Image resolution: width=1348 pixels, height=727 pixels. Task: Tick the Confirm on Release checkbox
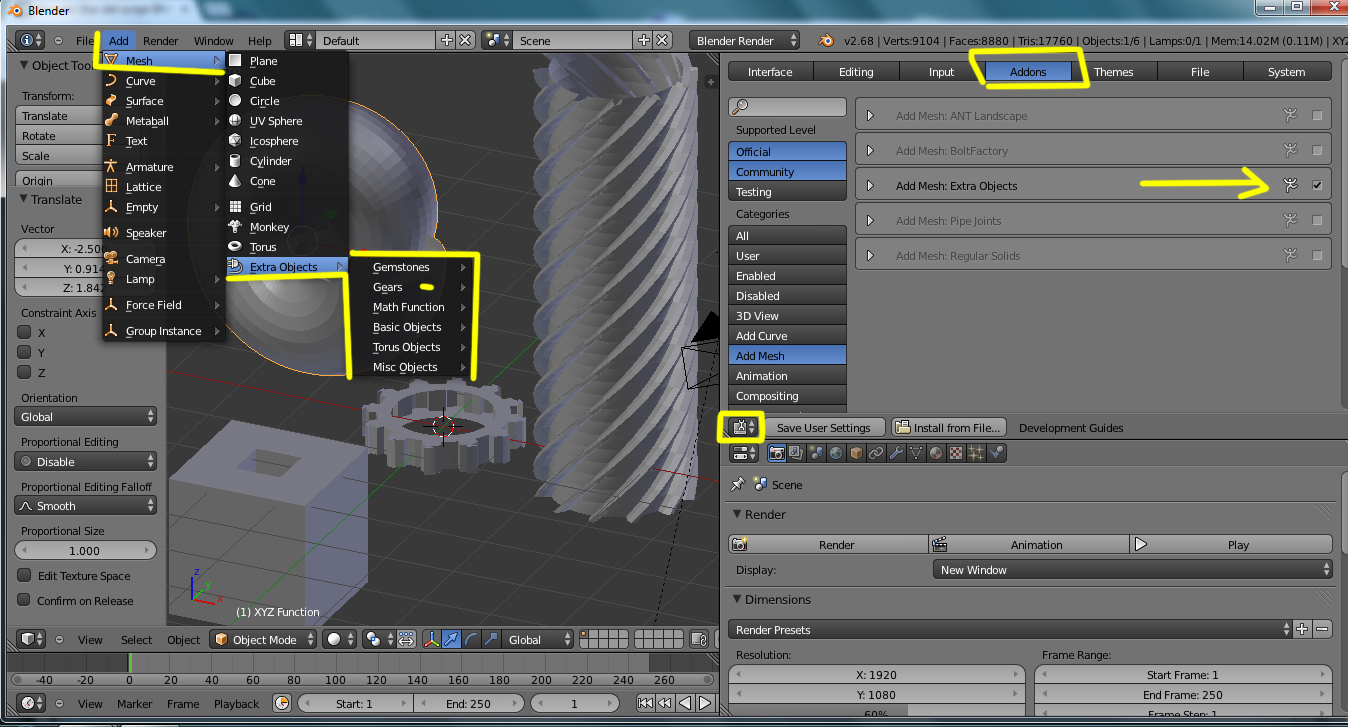pyautogui.click(x=25, y=601)
